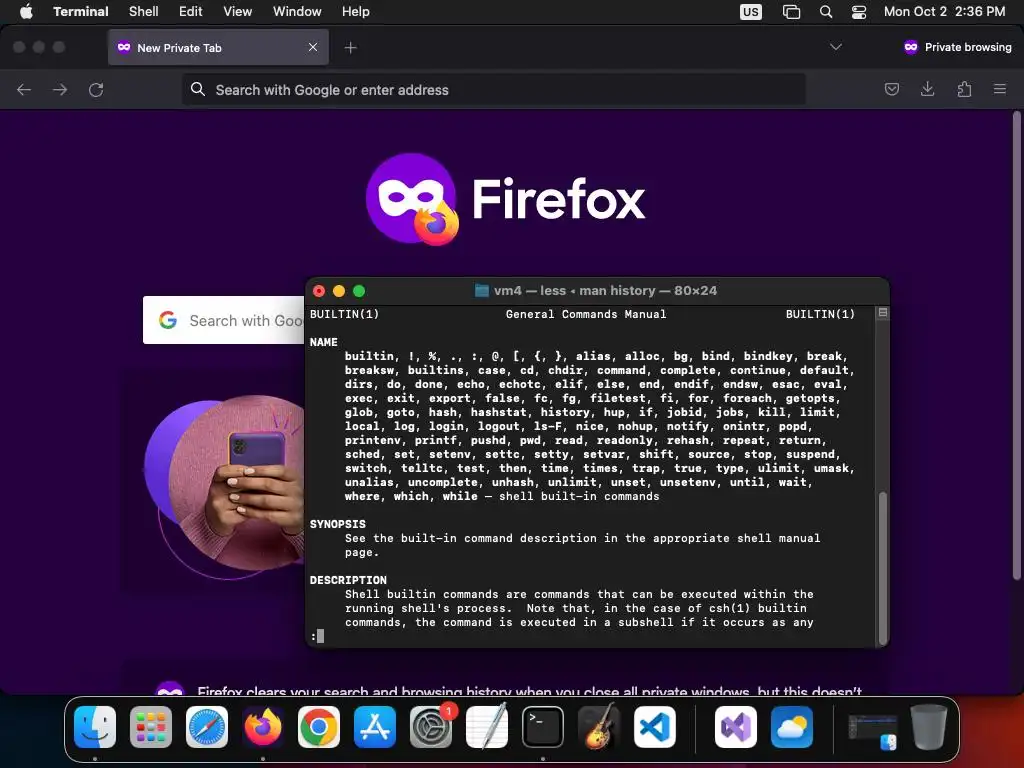Image resolution: width=1024 pixels, height=768 pixels.
Task: Open the Shell menu
Action: (x=144, y=11)
